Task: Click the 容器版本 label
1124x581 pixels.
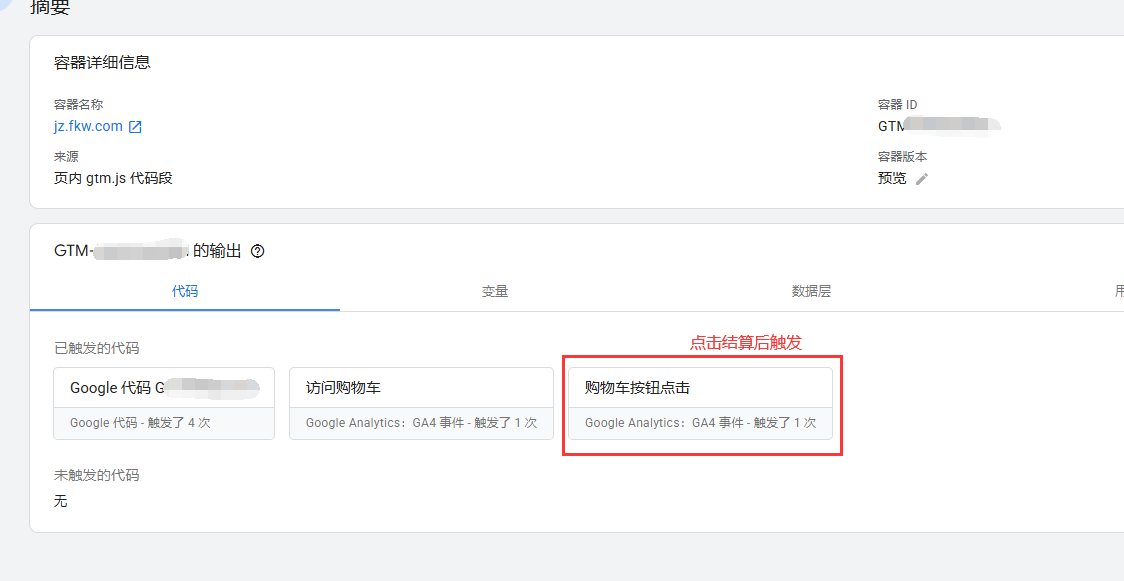Action: (902, 157)
